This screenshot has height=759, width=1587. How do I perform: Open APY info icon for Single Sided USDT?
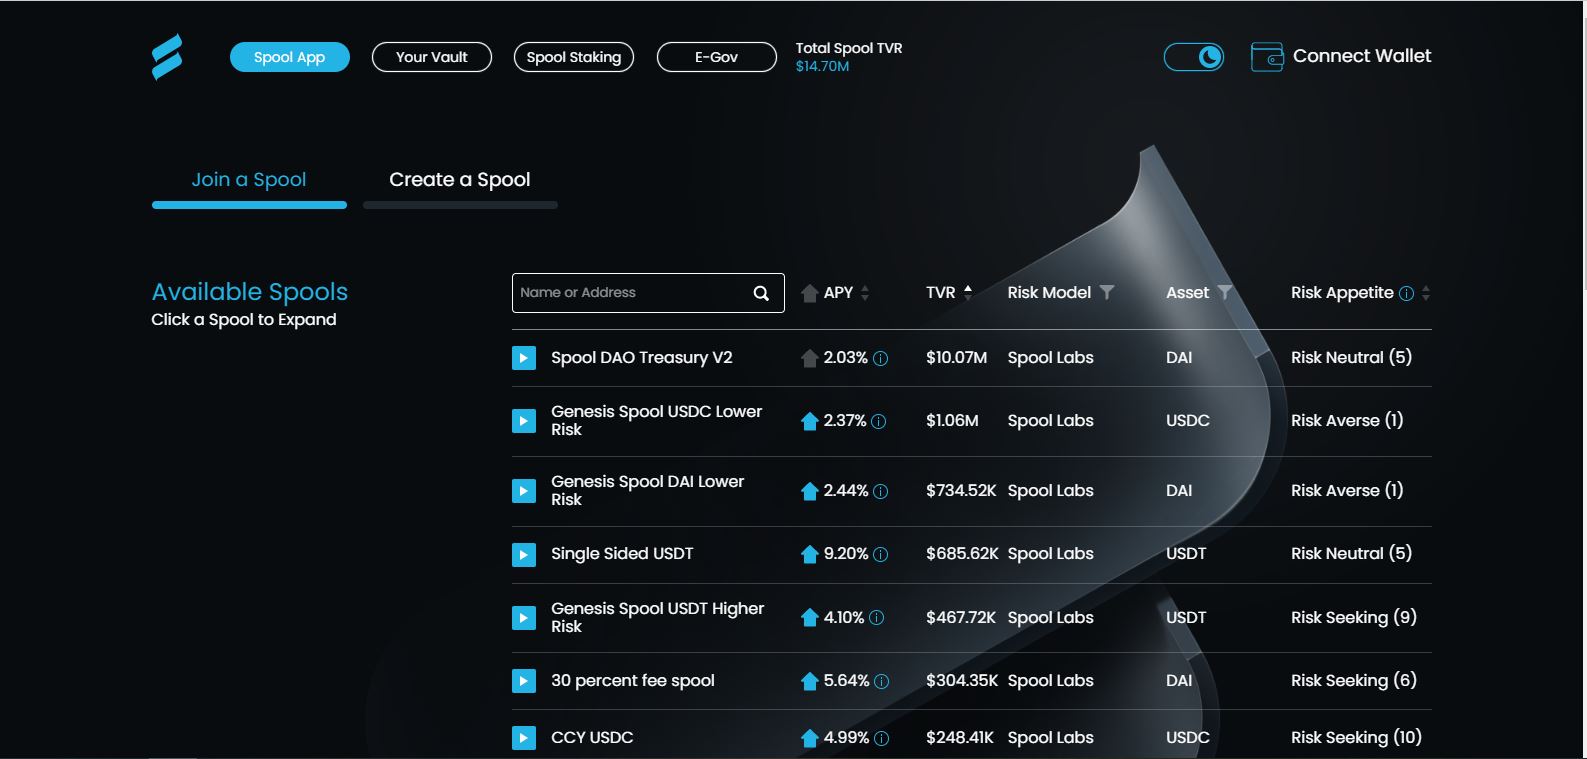click(881, 554)
